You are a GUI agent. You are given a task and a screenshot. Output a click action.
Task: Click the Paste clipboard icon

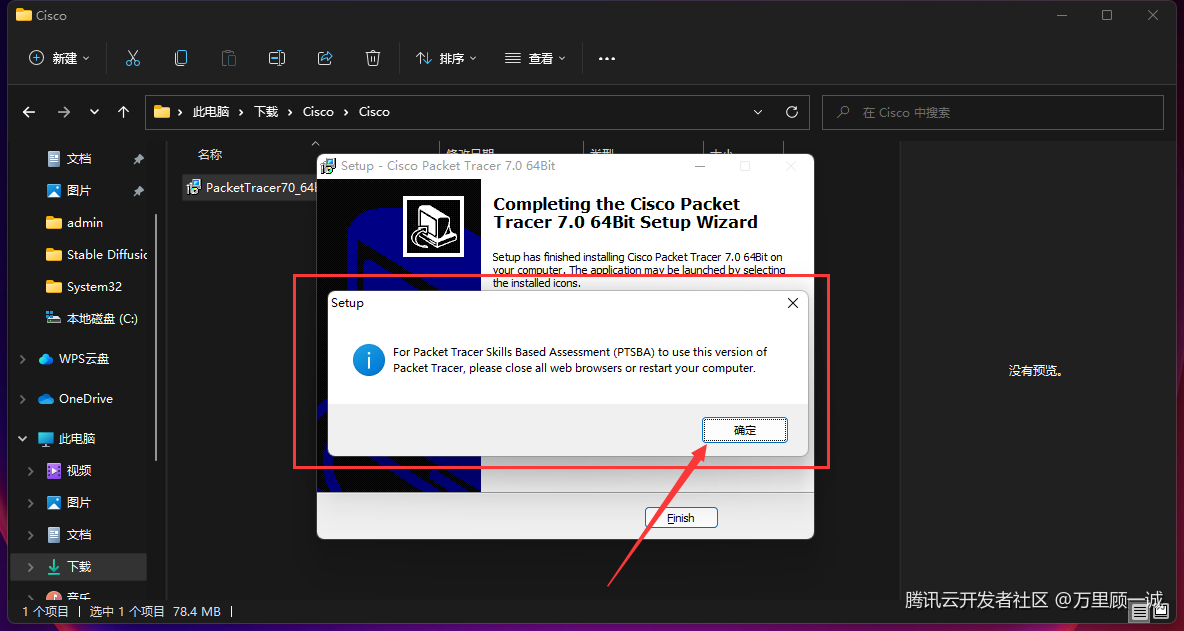[x=228, y=58]
